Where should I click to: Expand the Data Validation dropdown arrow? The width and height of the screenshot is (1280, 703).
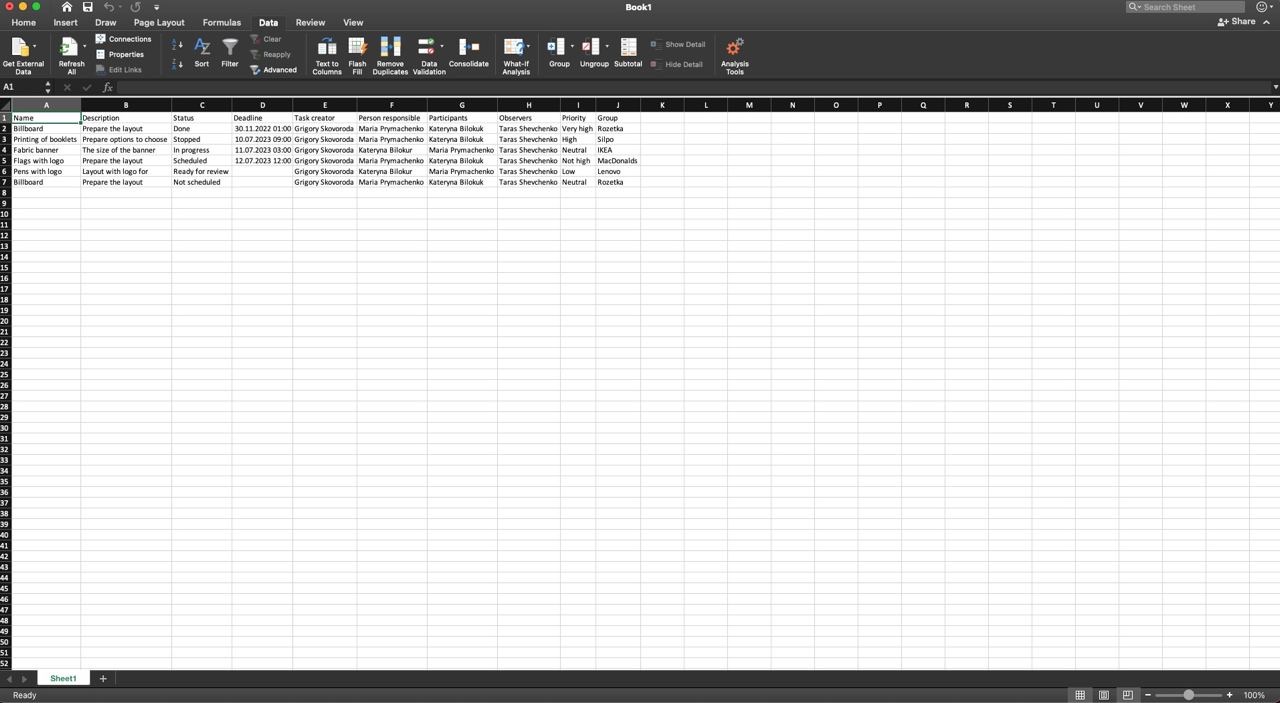[442, 46]
